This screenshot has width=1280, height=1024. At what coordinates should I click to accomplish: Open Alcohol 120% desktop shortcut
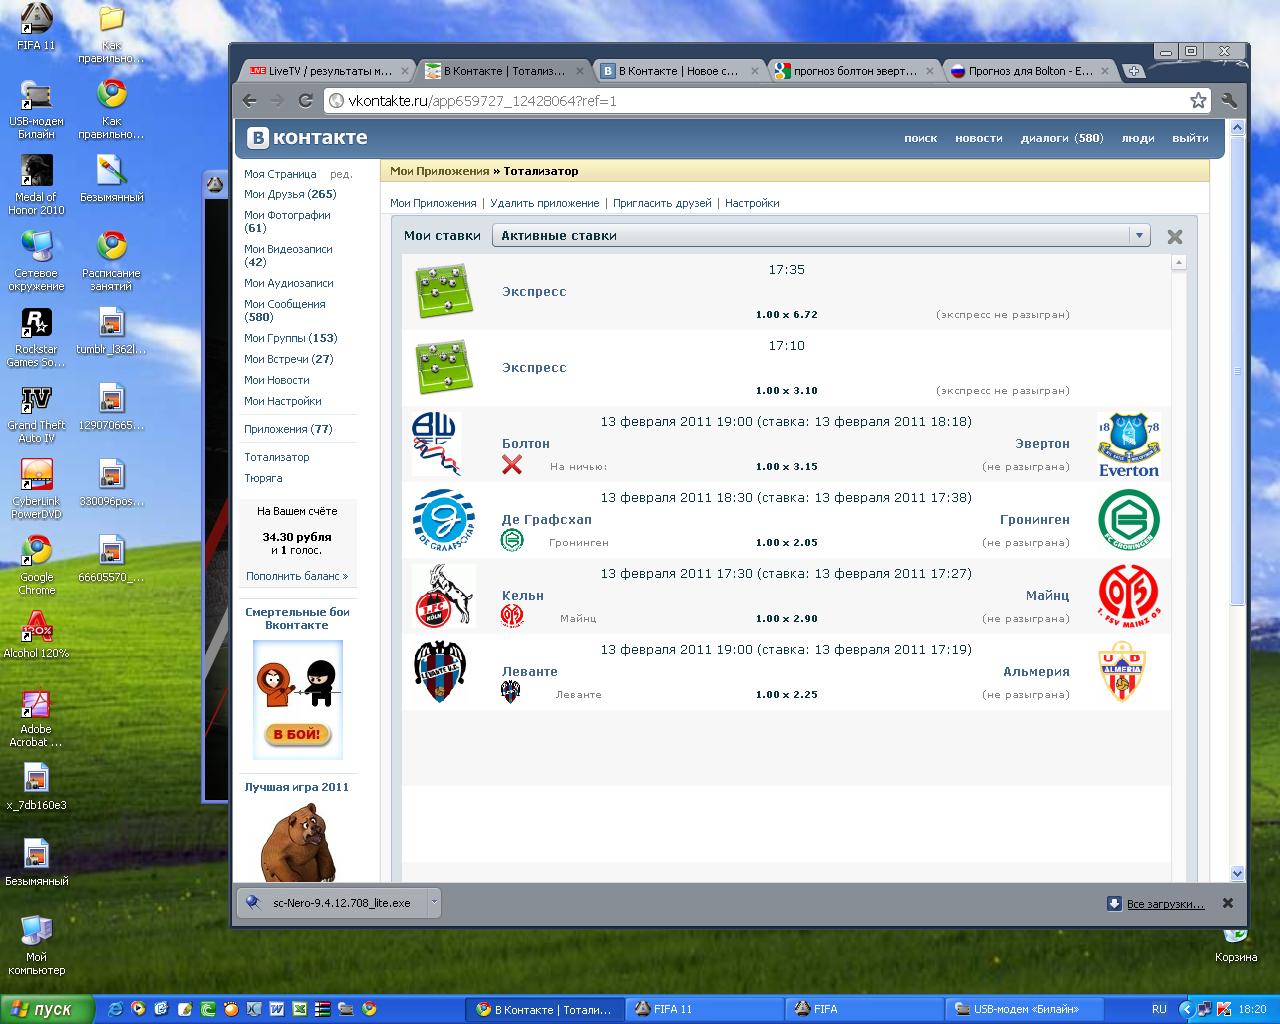[x=36, y=634]
